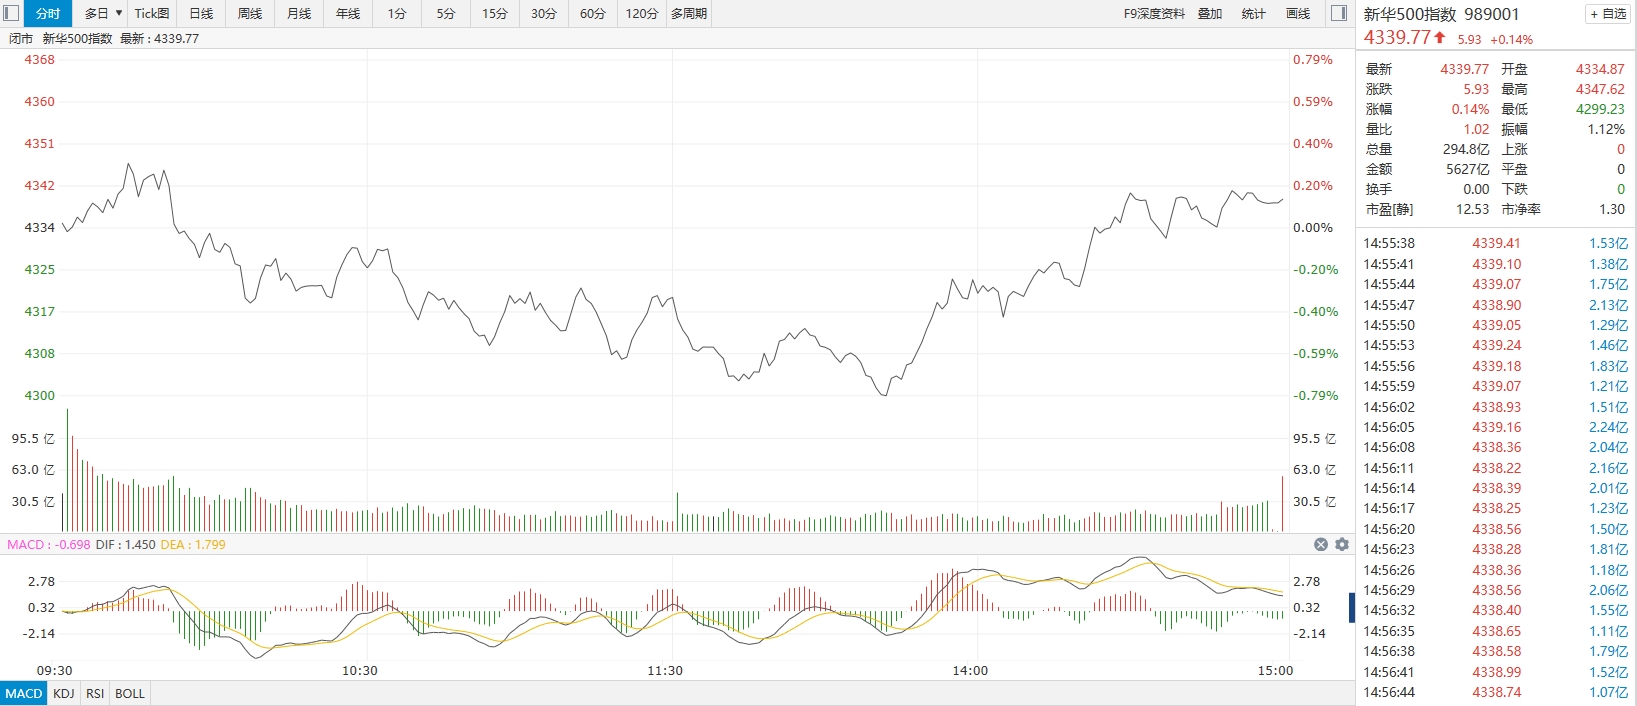Toggle the left sidebar panel icon
Image resolution: width=1637 pixels, height=706 pixels.
pos(11,13)
